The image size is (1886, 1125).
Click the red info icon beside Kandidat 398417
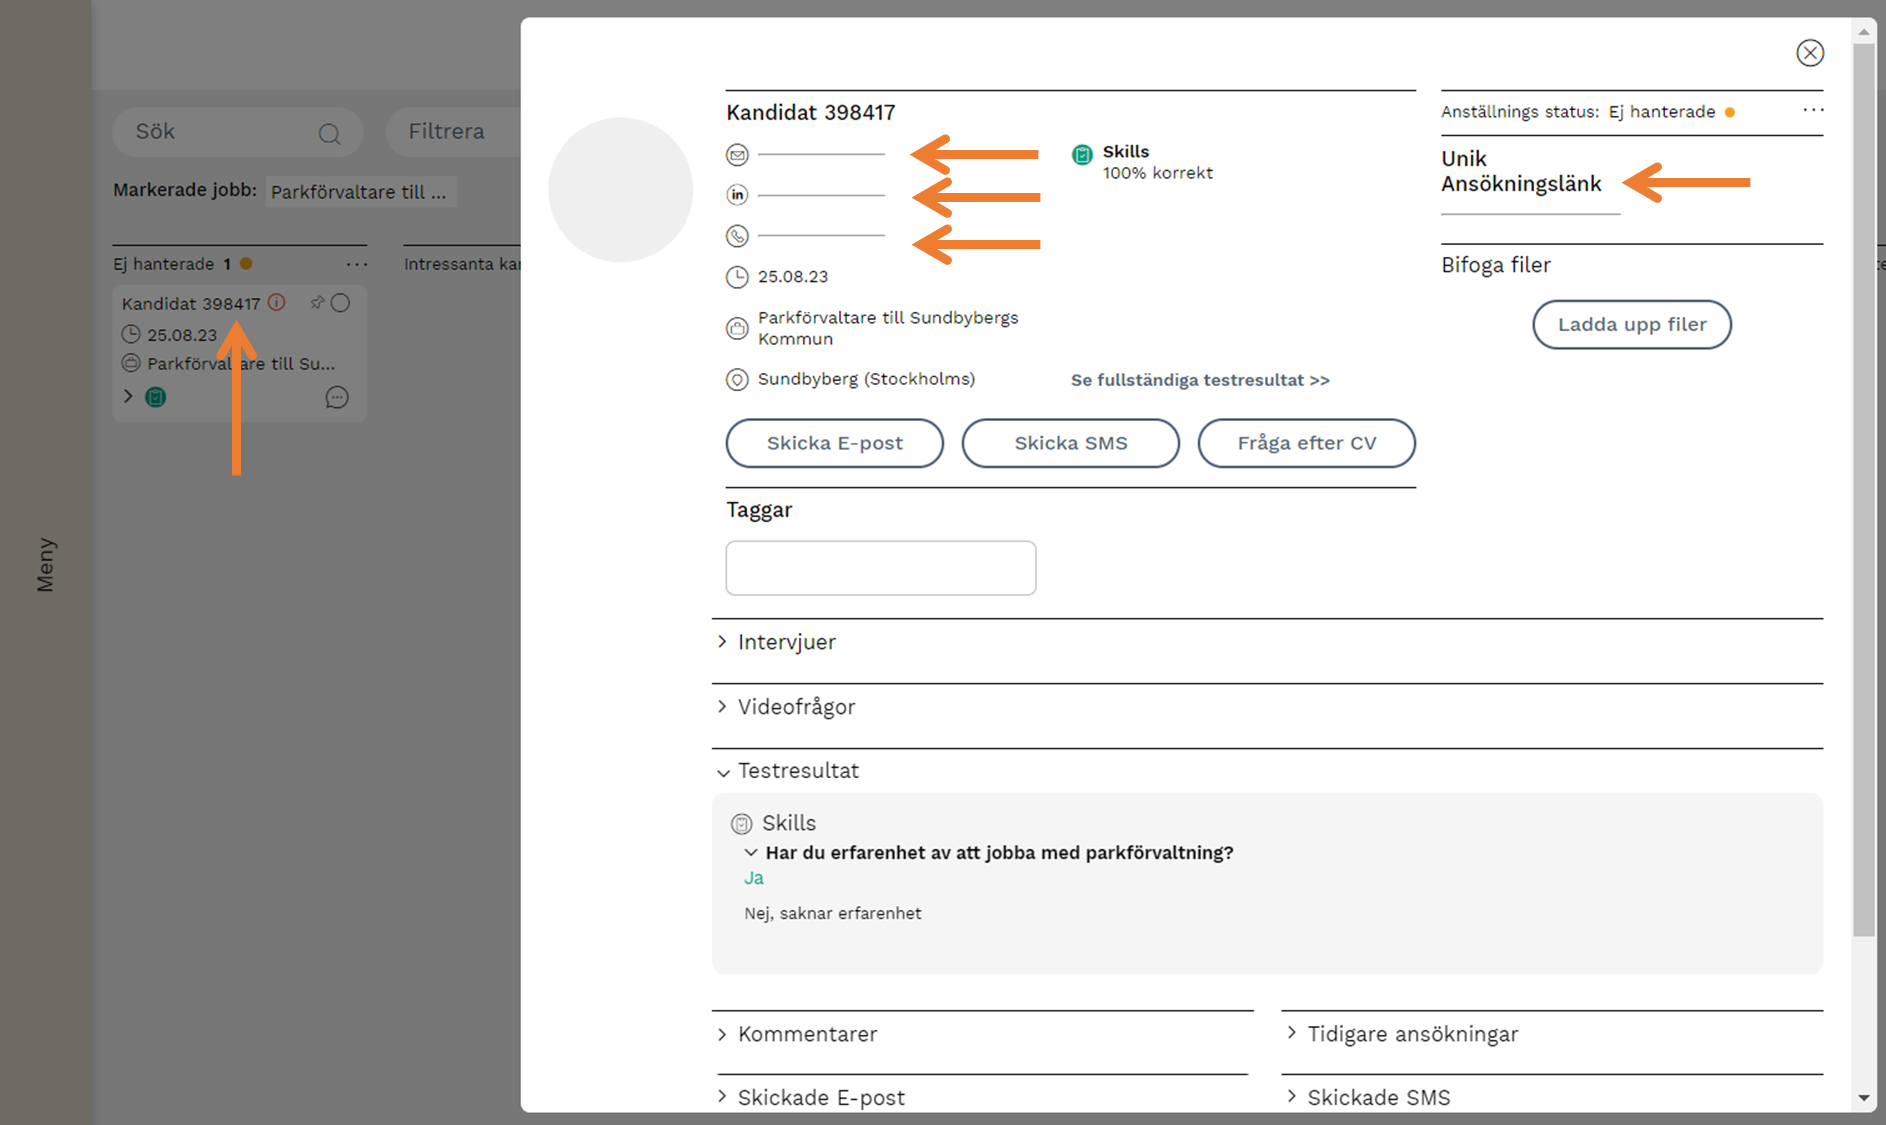(x=277, y=302)
